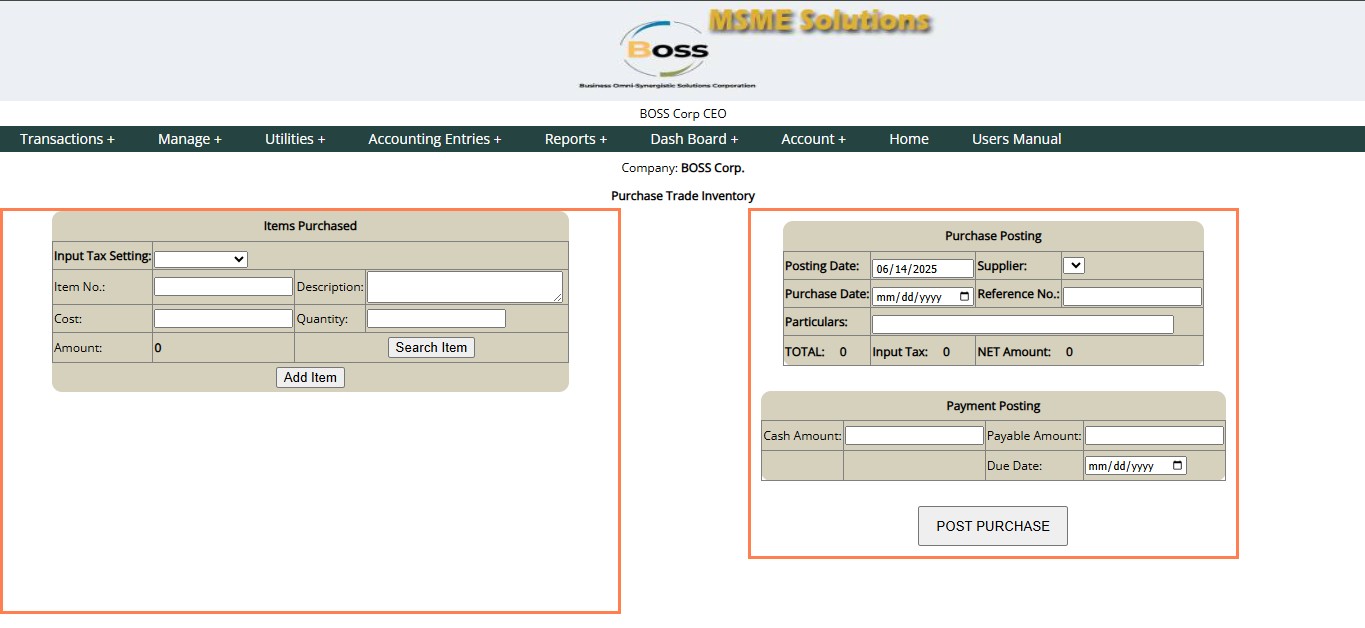The image size is (1365, 628).
Task: Go to Home in navigation bar
Action: 909,139
